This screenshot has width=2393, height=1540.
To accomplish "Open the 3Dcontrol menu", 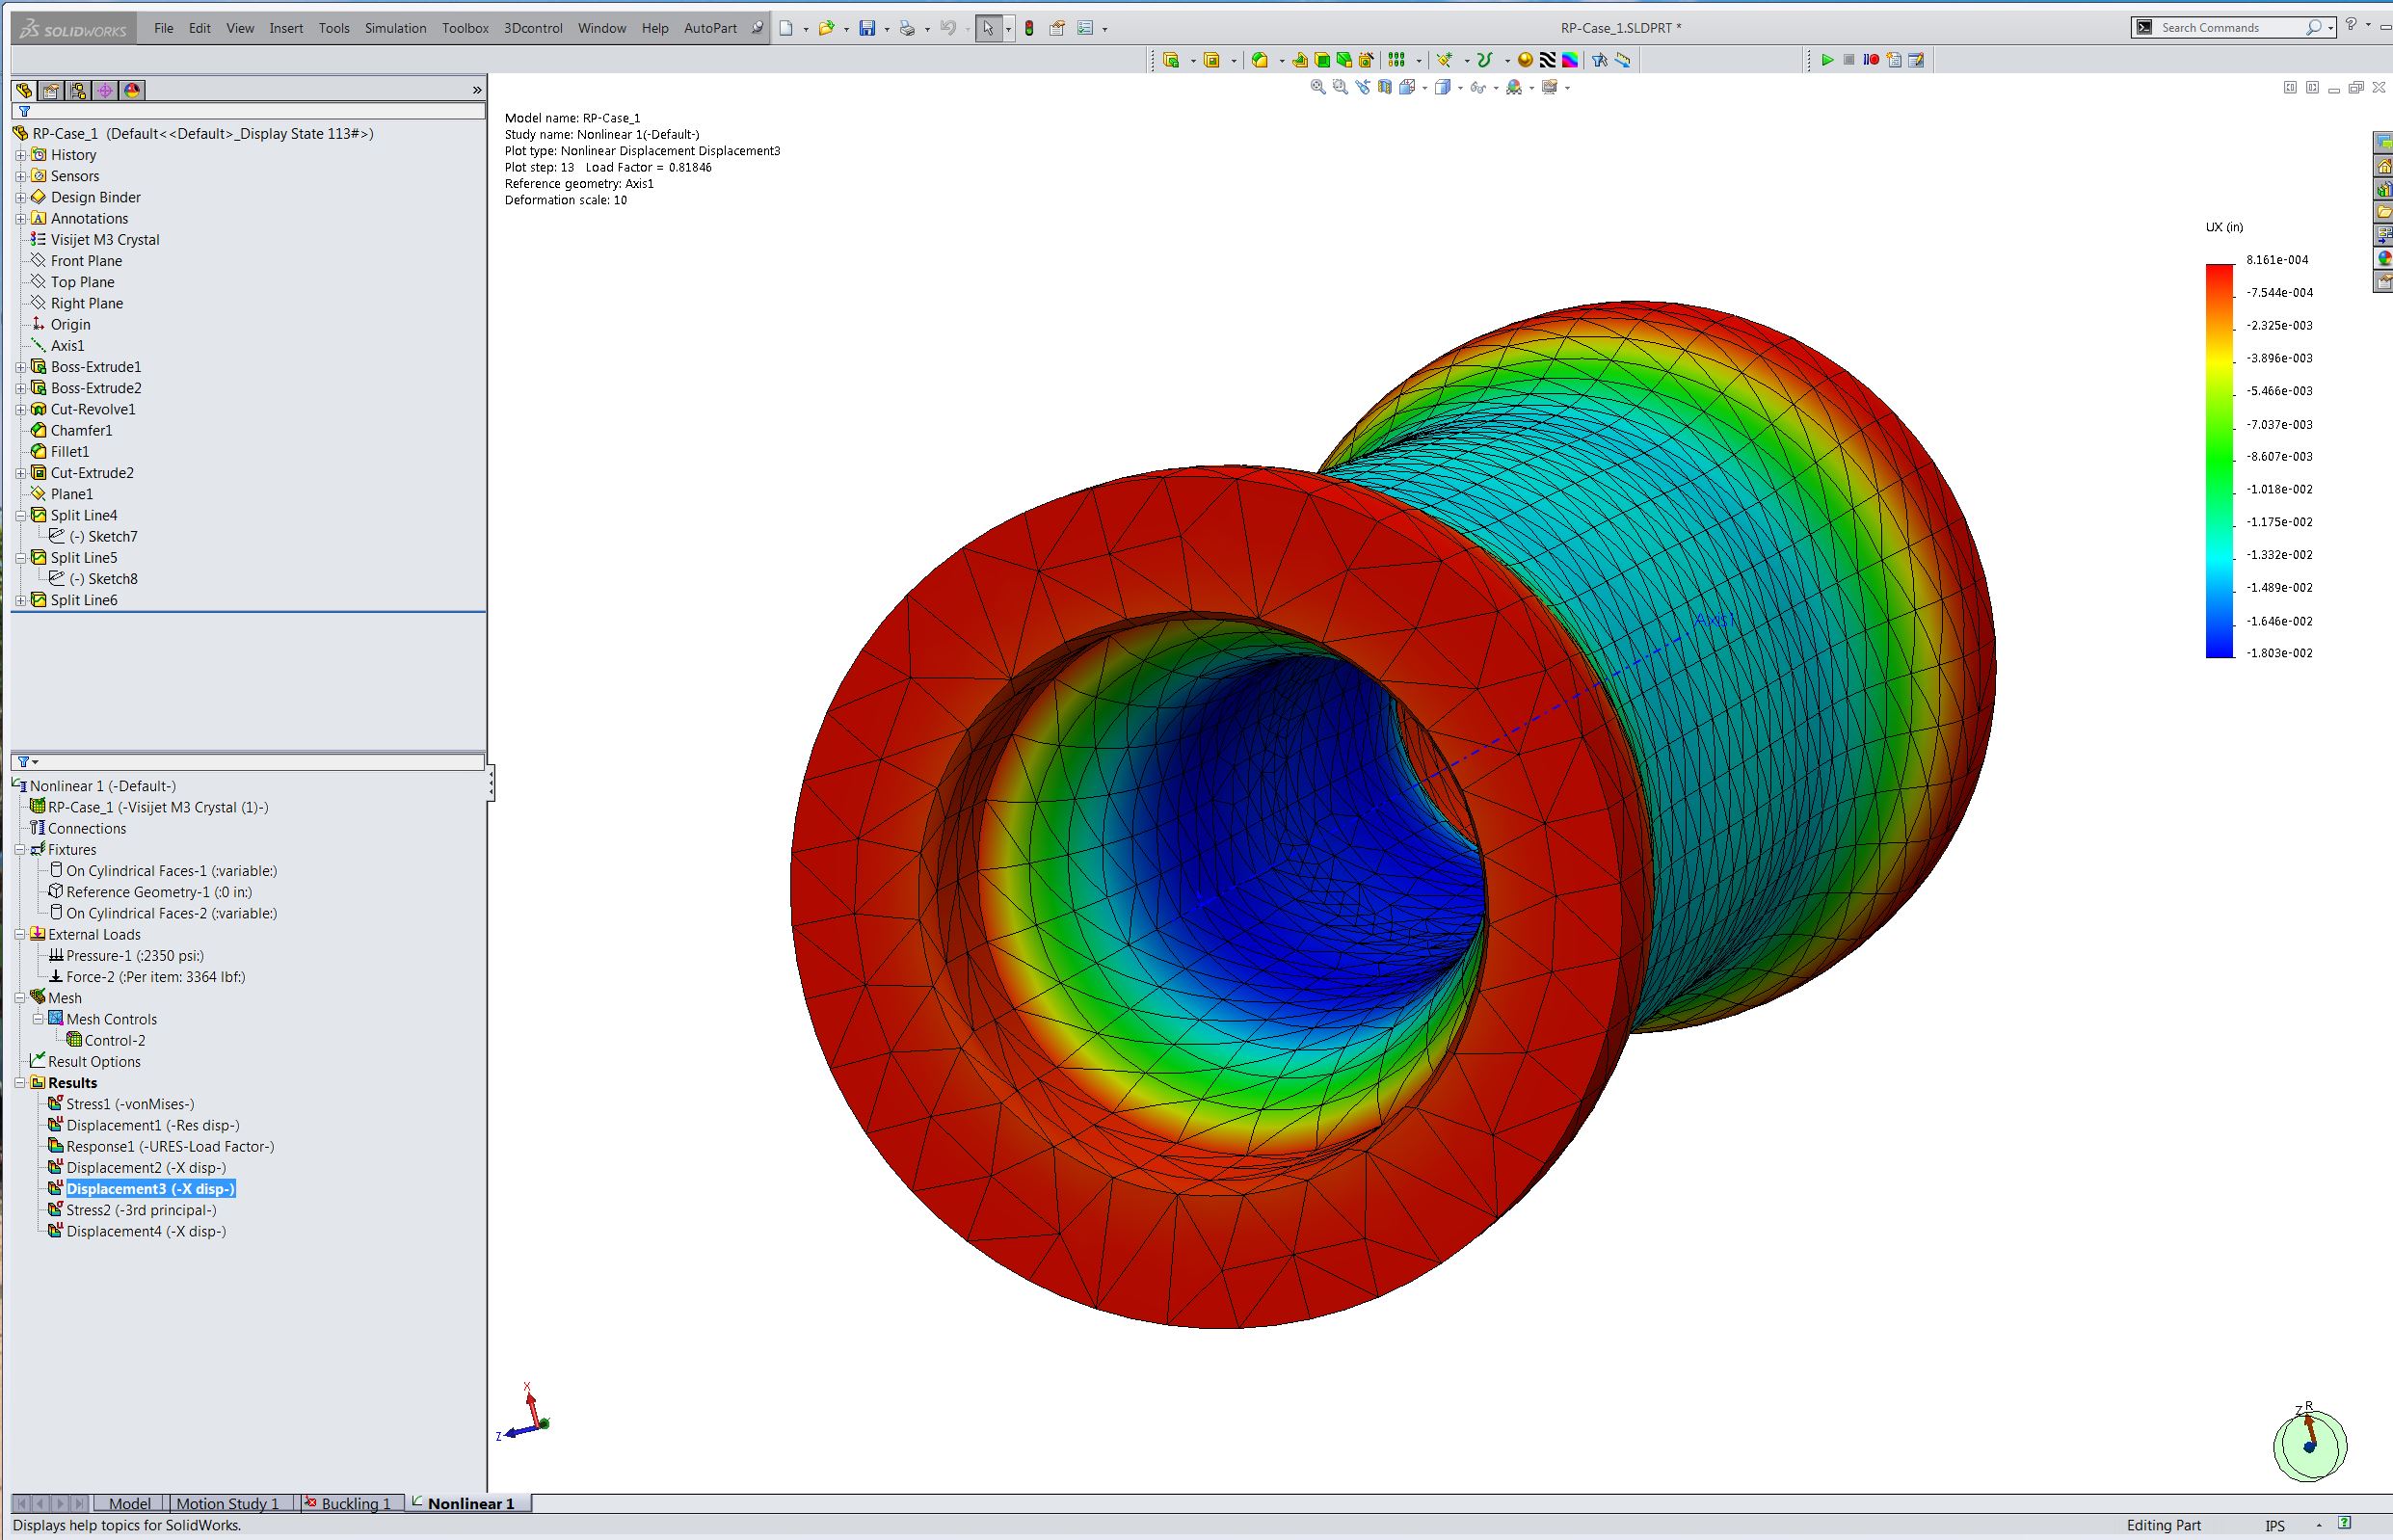I will tap(533, 28).
